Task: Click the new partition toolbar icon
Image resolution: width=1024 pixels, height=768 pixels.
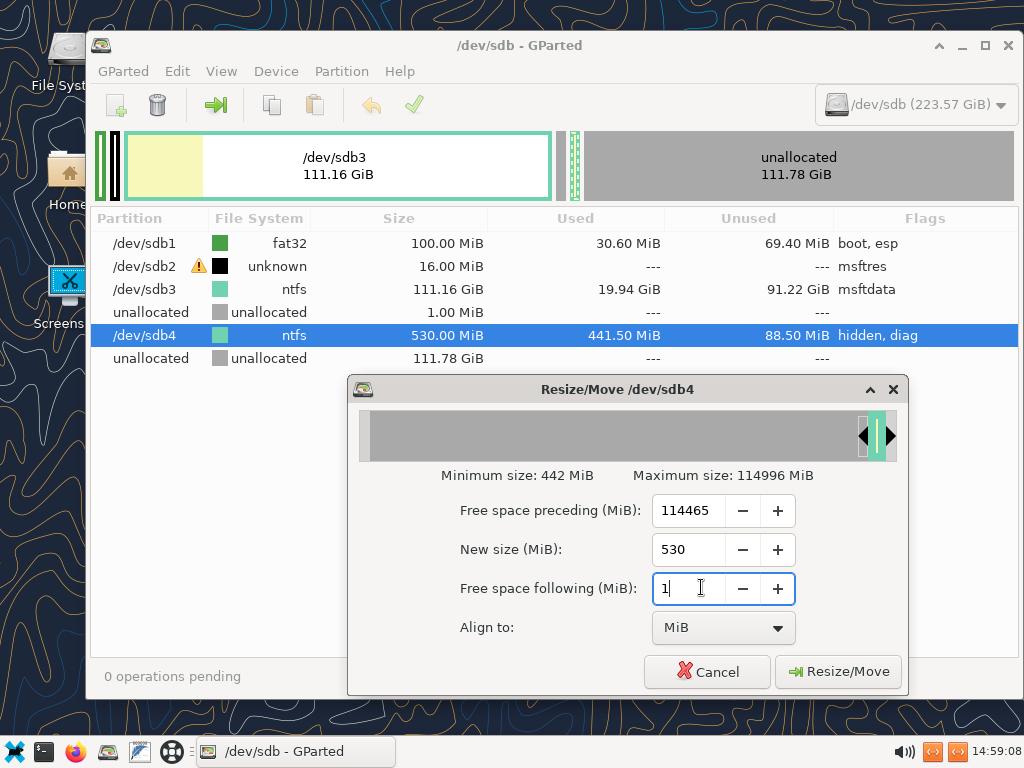Action: 116,105
